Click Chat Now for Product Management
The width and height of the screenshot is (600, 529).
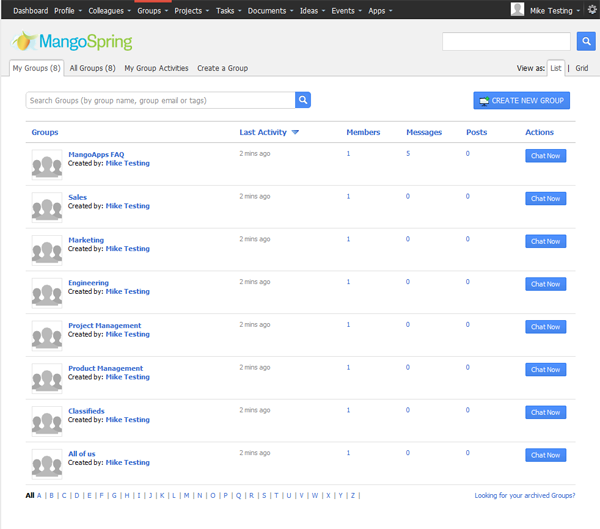tap(545, 370)
